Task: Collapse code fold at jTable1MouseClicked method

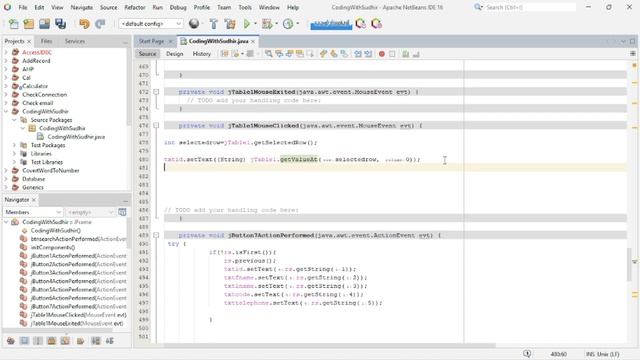Action: click(156, 125)
